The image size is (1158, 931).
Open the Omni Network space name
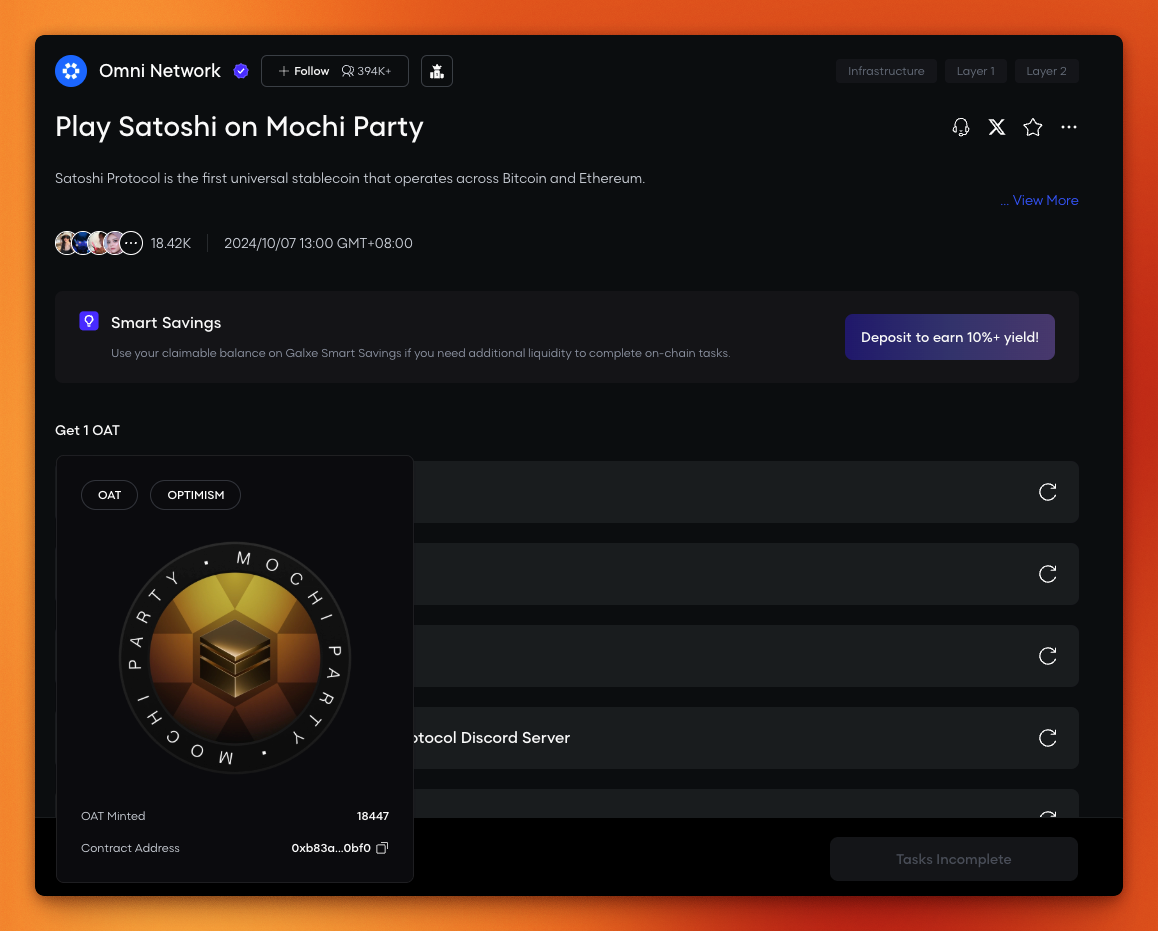point(160,71)
